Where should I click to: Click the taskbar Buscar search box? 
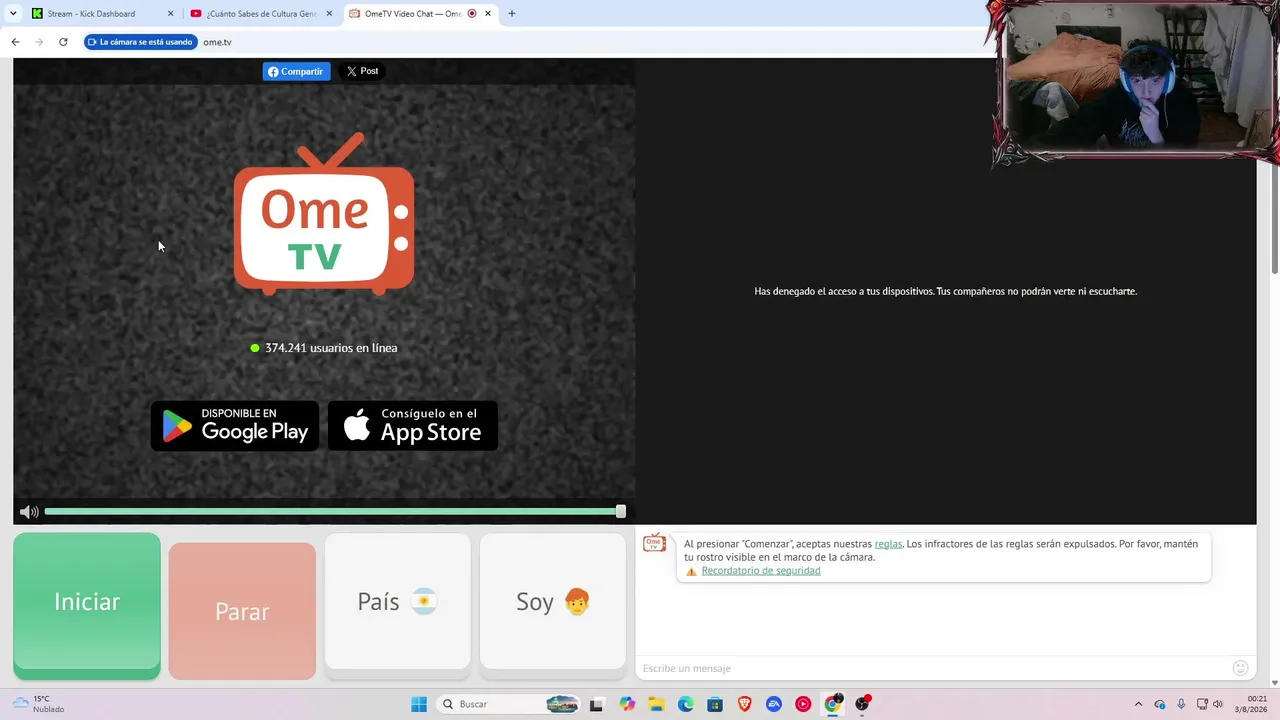coord(509,704)
